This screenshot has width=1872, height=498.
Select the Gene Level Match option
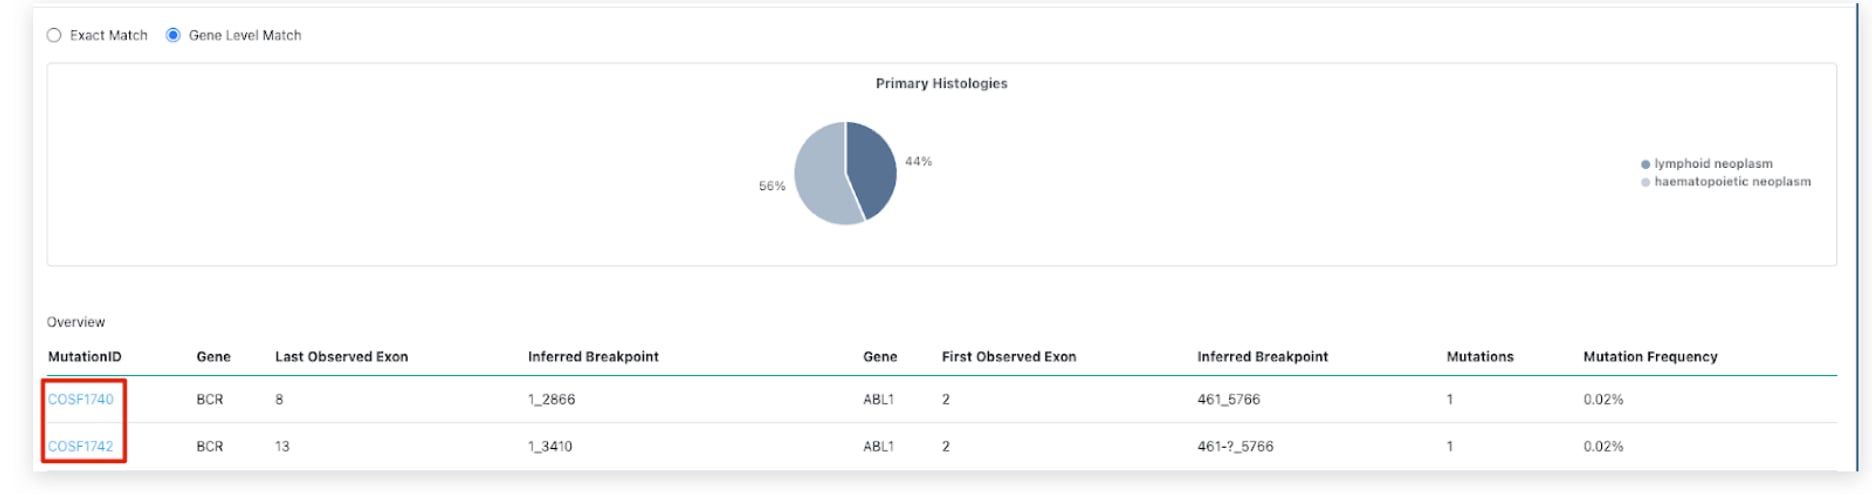point(173,35)
